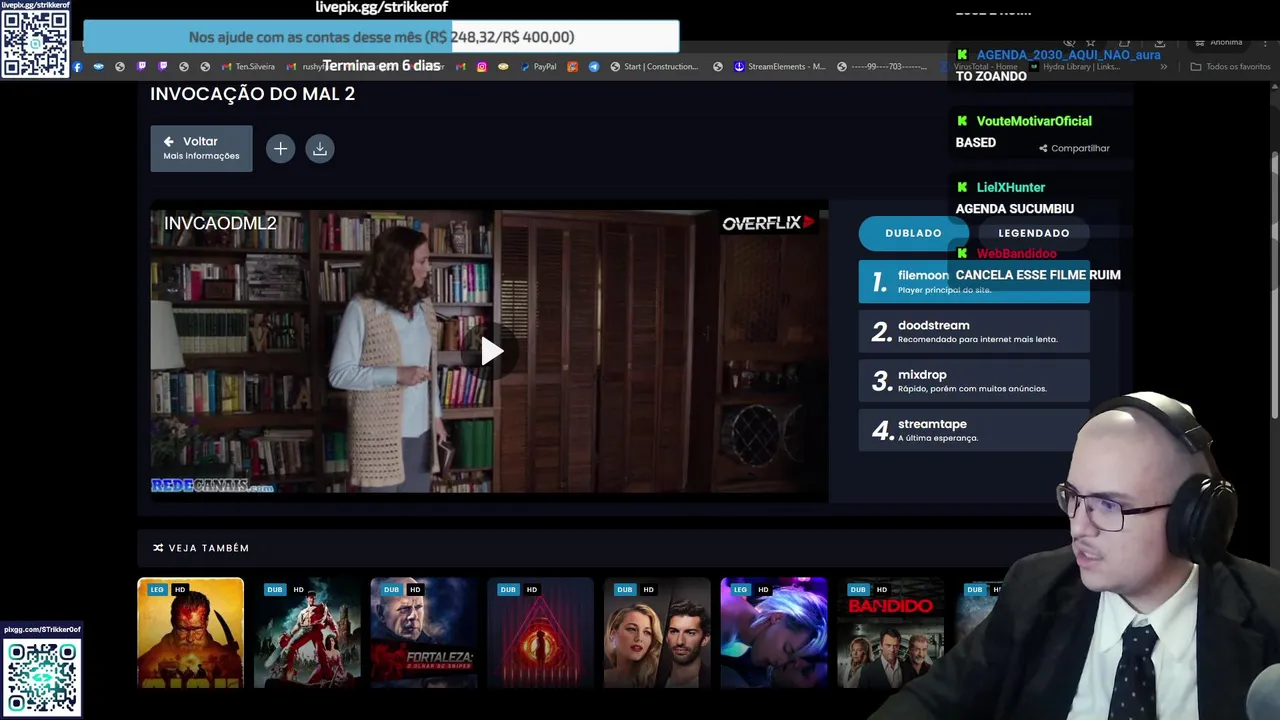Click the donation goal progress bar
The height and width of the screenshot is (720, 1280).
(381, 37)
